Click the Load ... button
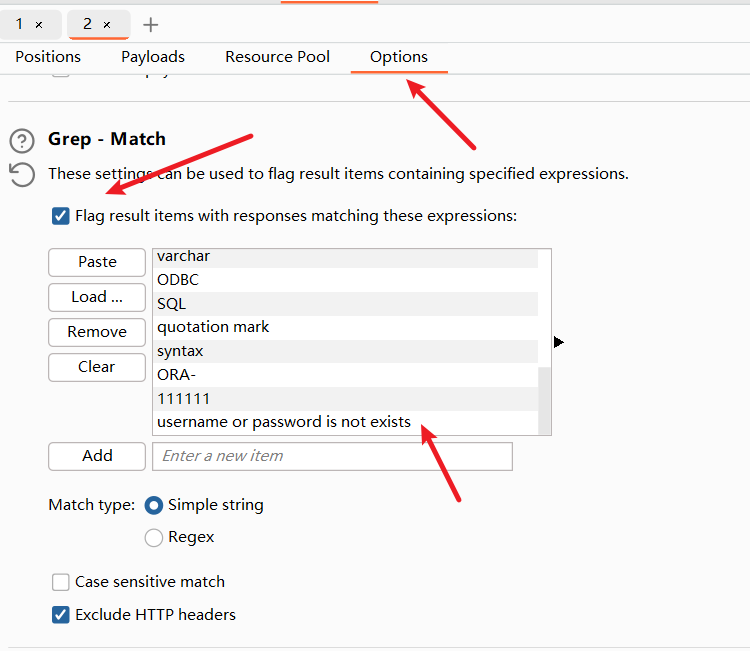Screen dimensions: 750x651 point(97,297)
